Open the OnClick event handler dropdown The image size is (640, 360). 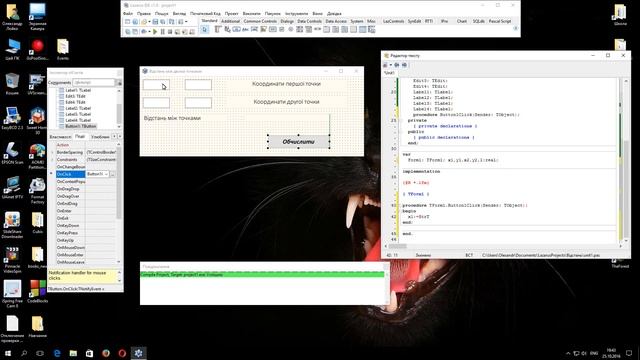(x=107, y=174)
